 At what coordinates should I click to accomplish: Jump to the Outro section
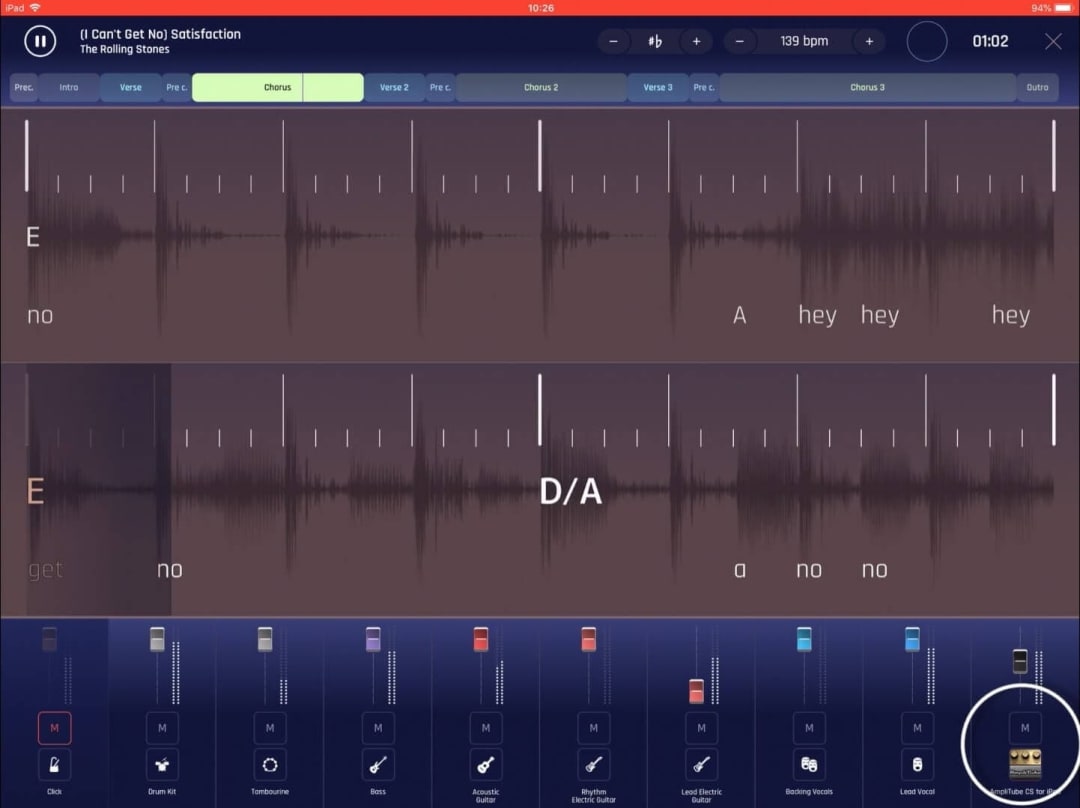1037,87
